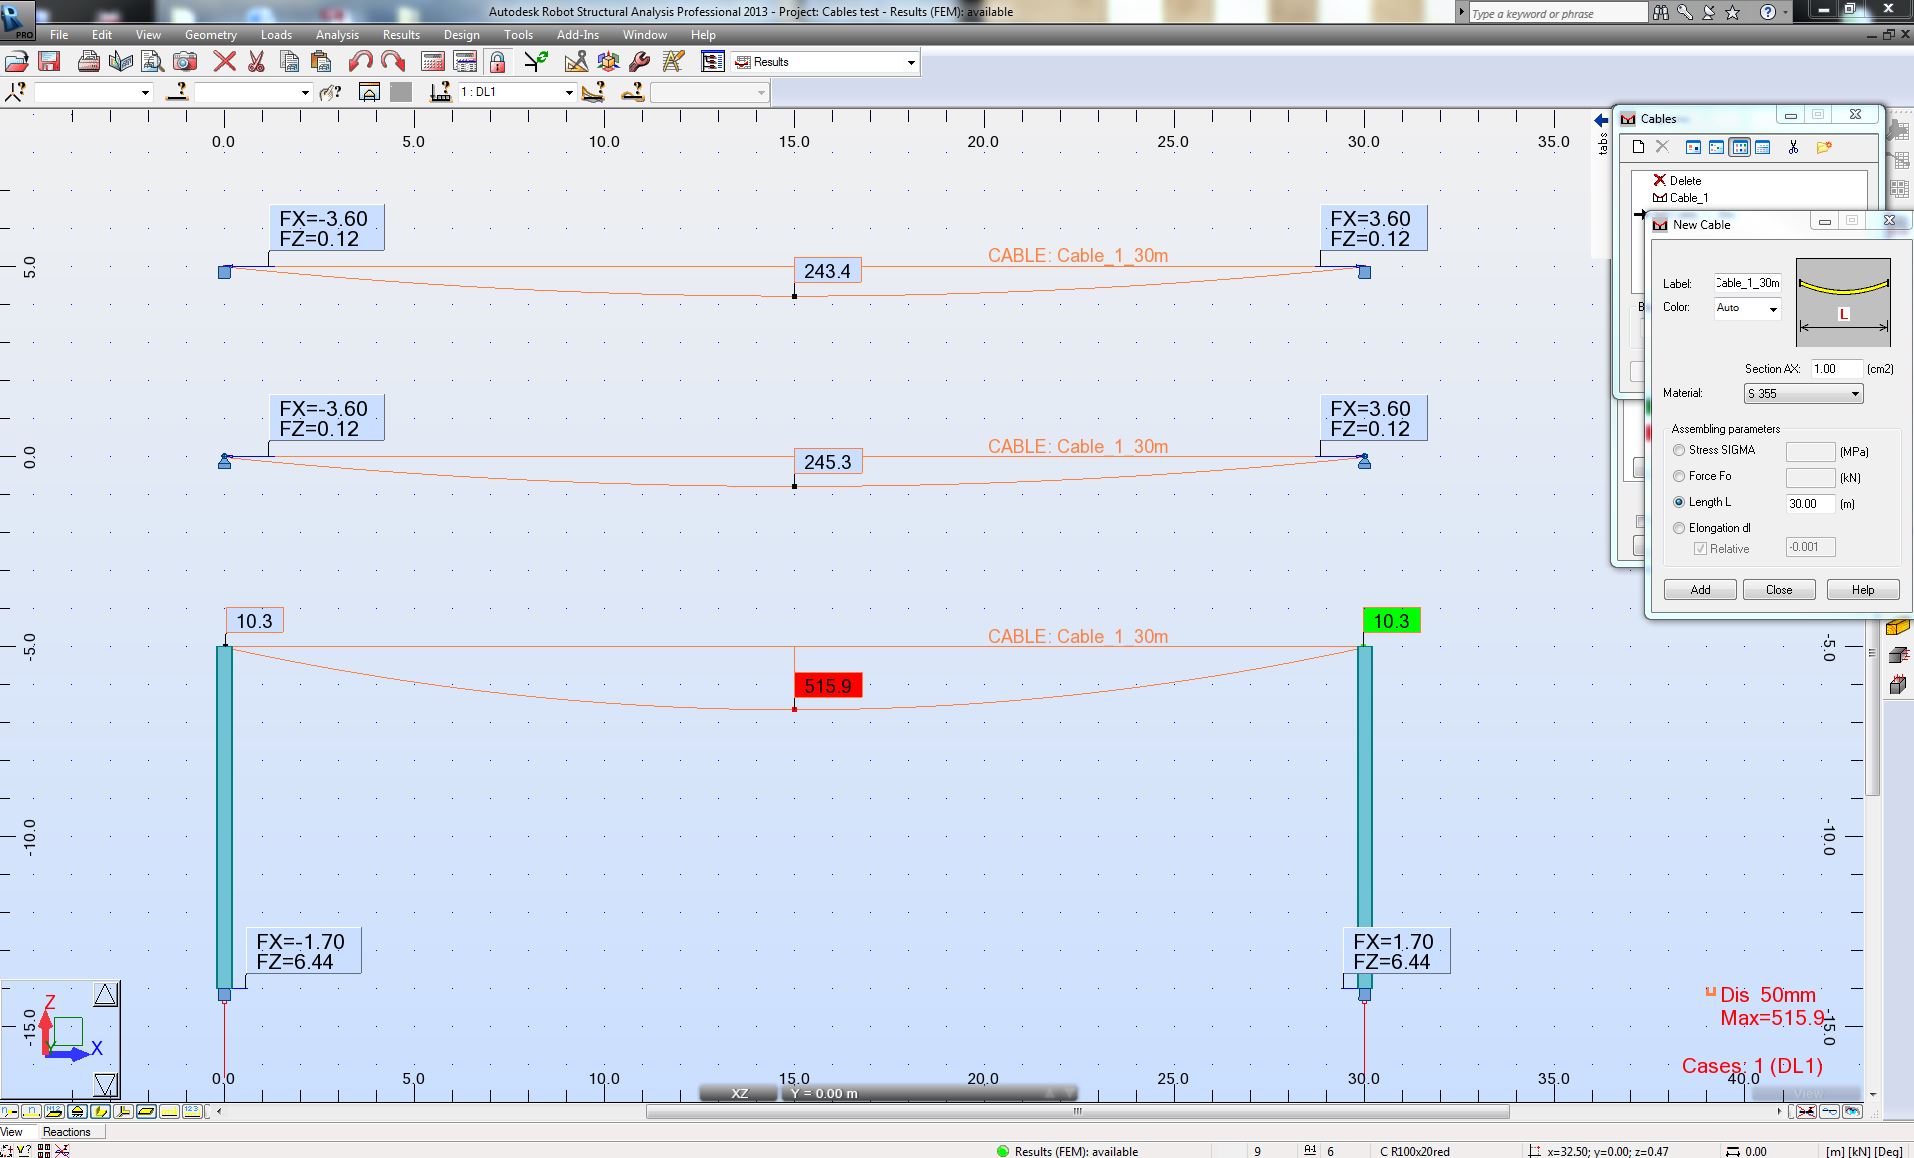Image resolution: width=1914 pixels, height=1158 pixels.
Task: Select Force Fo radio button
Action: point(1679,476)
